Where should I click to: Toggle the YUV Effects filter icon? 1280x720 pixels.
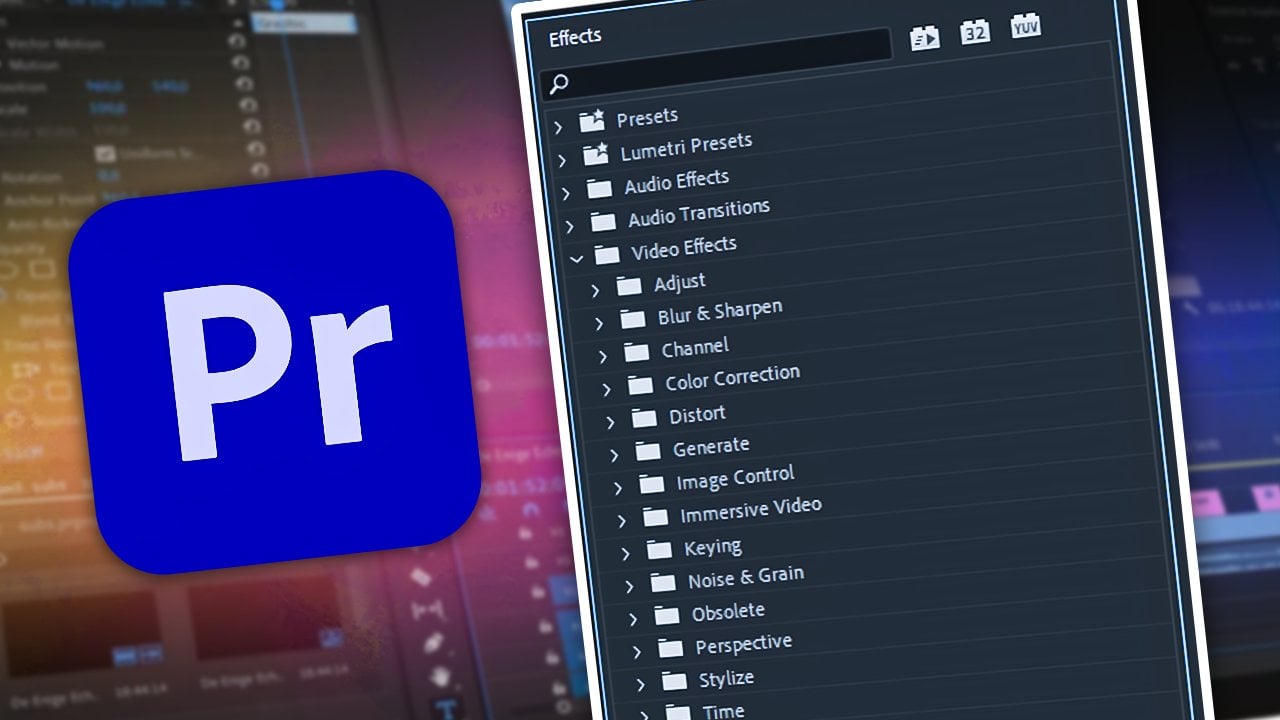(1025, 26)
